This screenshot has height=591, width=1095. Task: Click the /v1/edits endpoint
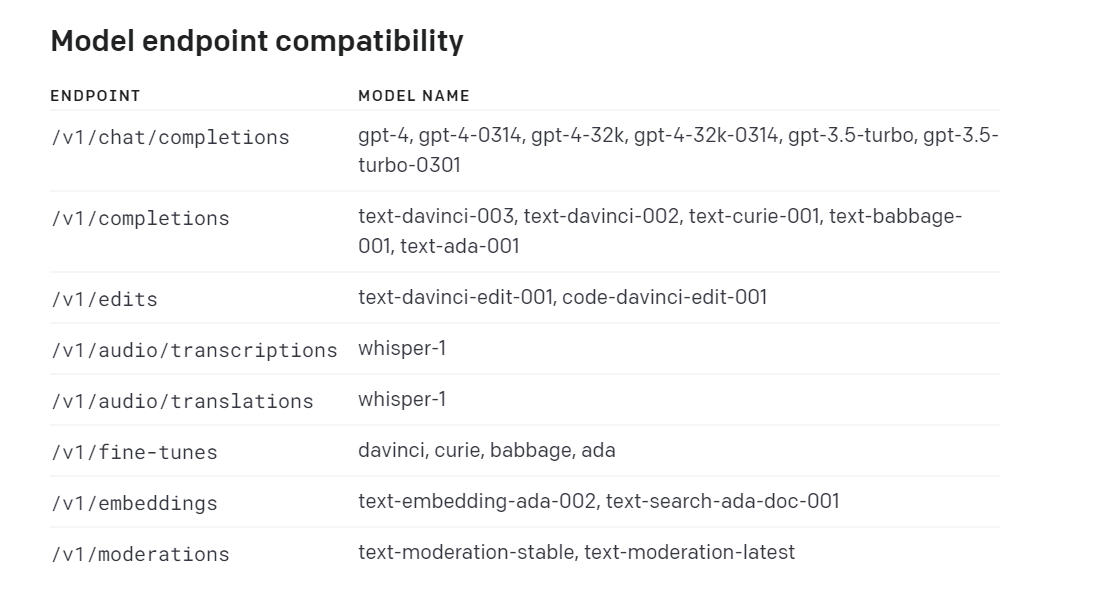(104, 300)
